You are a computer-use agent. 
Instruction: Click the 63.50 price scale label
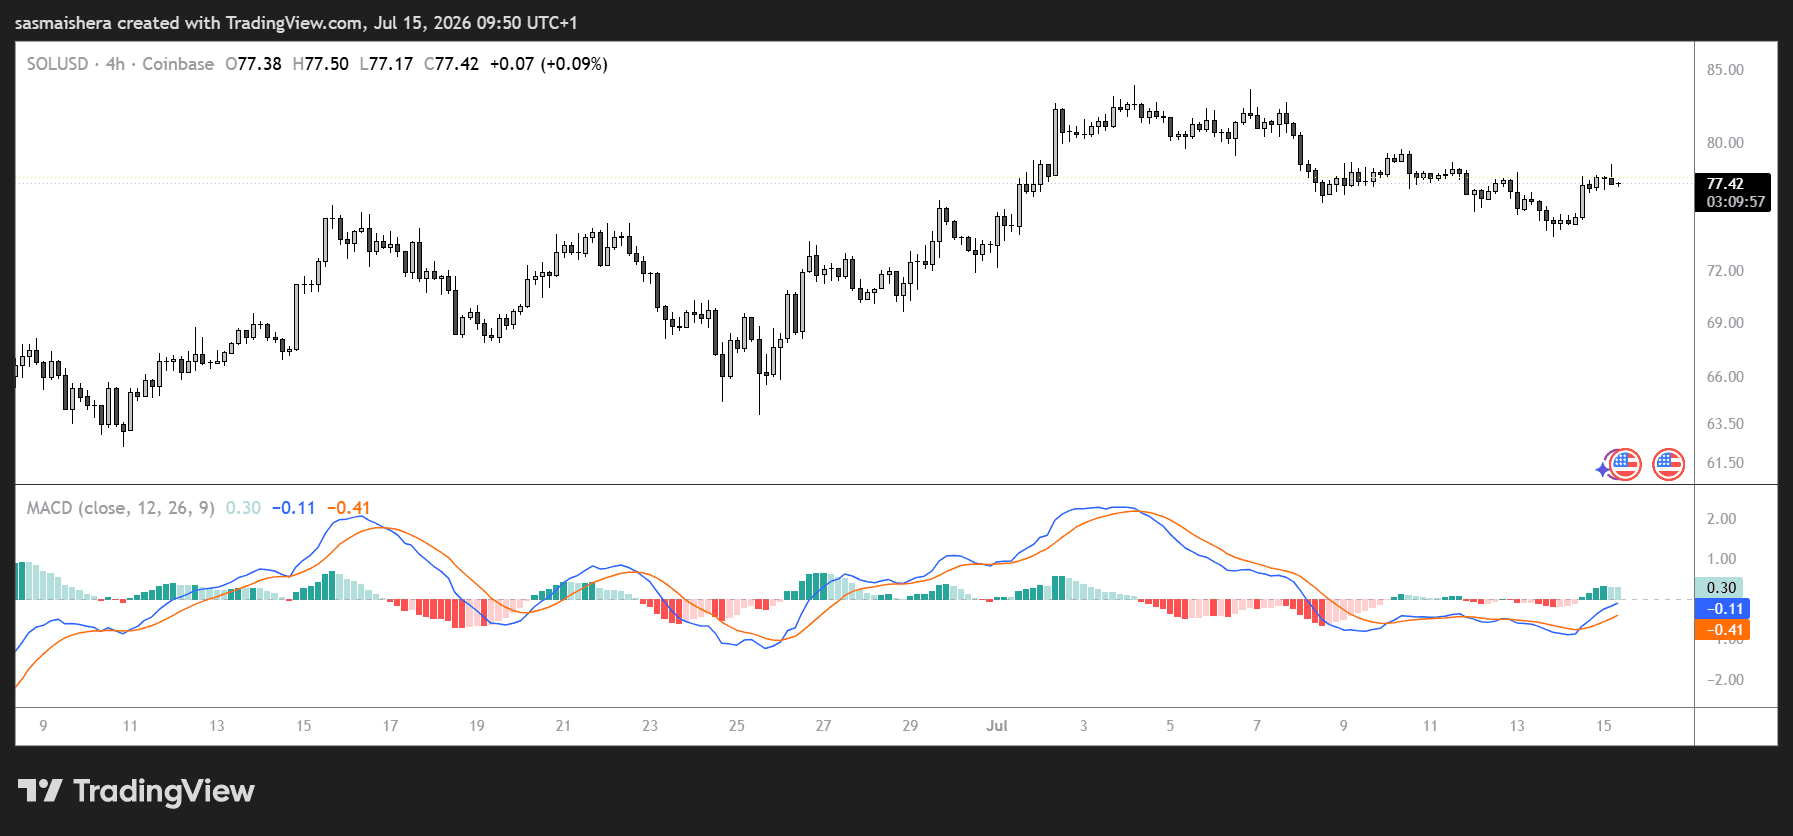1725,424
